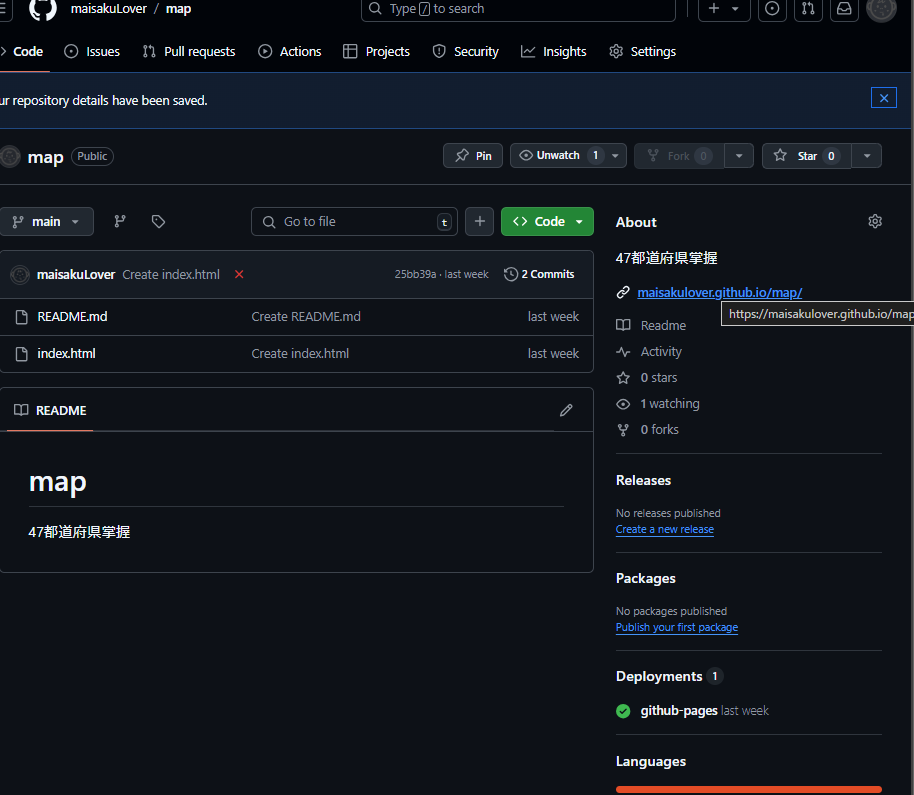Click the README.md file icon
The image size is (914, 795).
22,317
